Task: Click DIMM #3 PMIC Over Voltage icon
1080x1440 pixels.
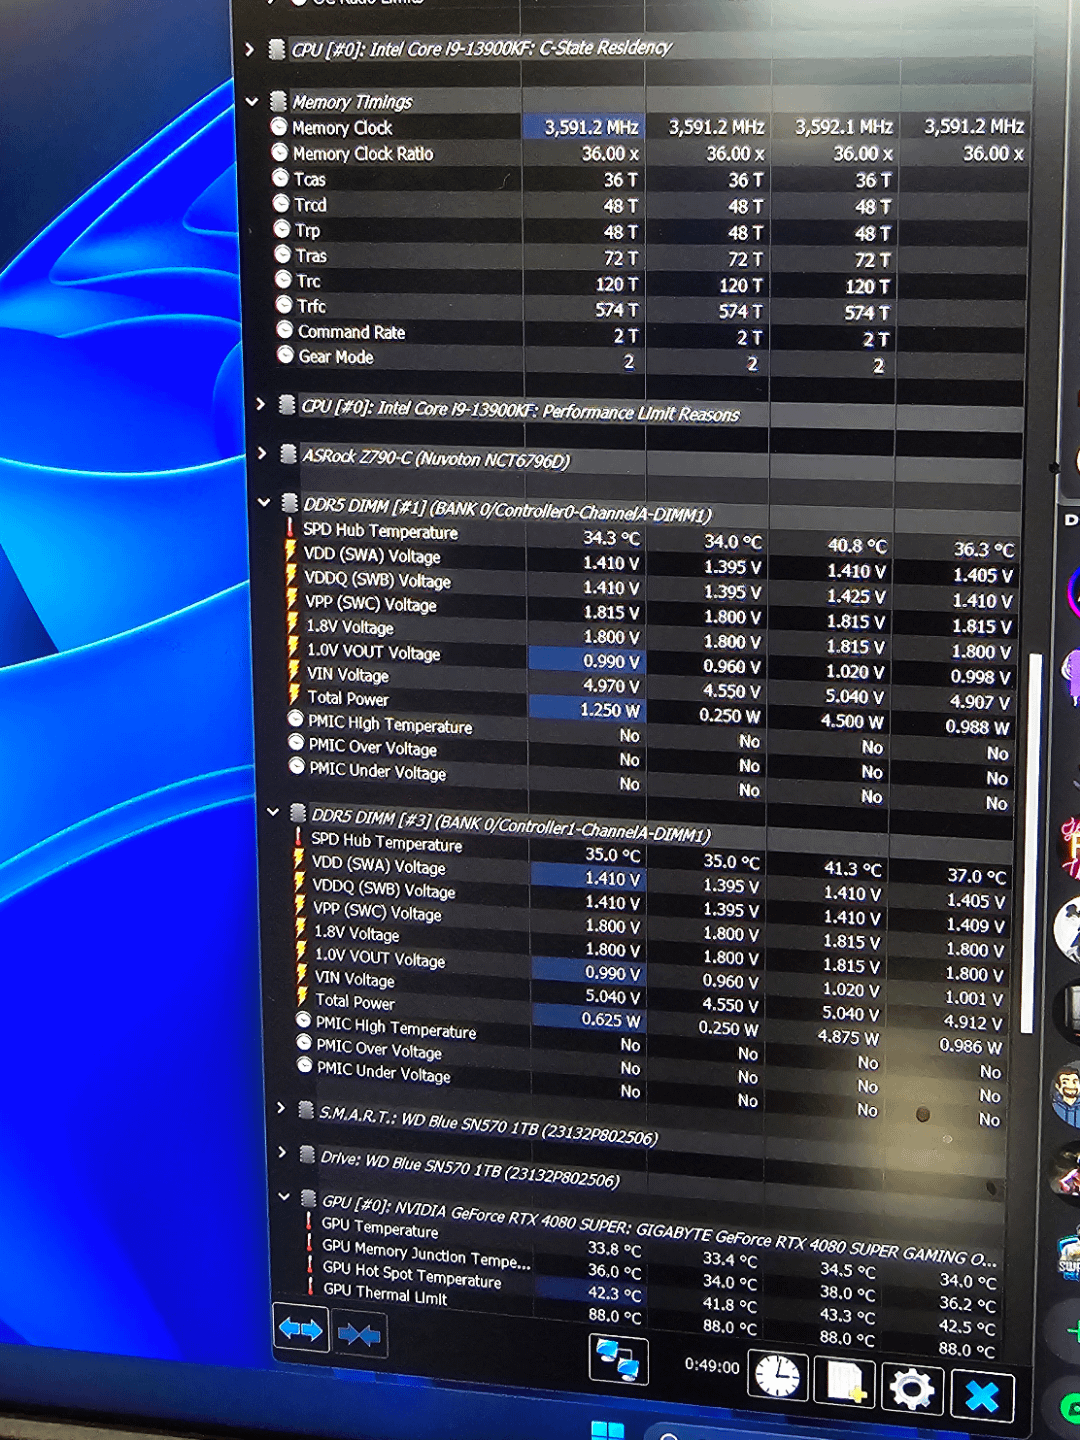Action: pos(305,1043)
